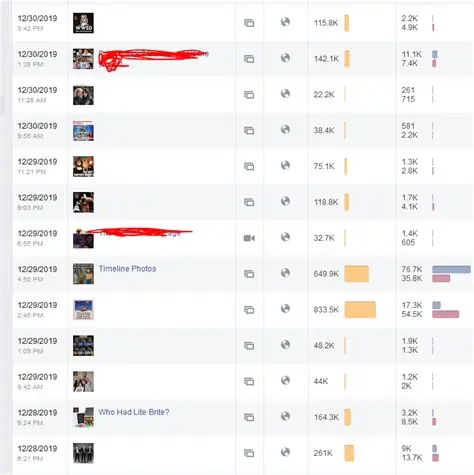Click the globe icon on 142.1K reach row
The width and height of the screenshot is (474, 475).
point(285,58)
